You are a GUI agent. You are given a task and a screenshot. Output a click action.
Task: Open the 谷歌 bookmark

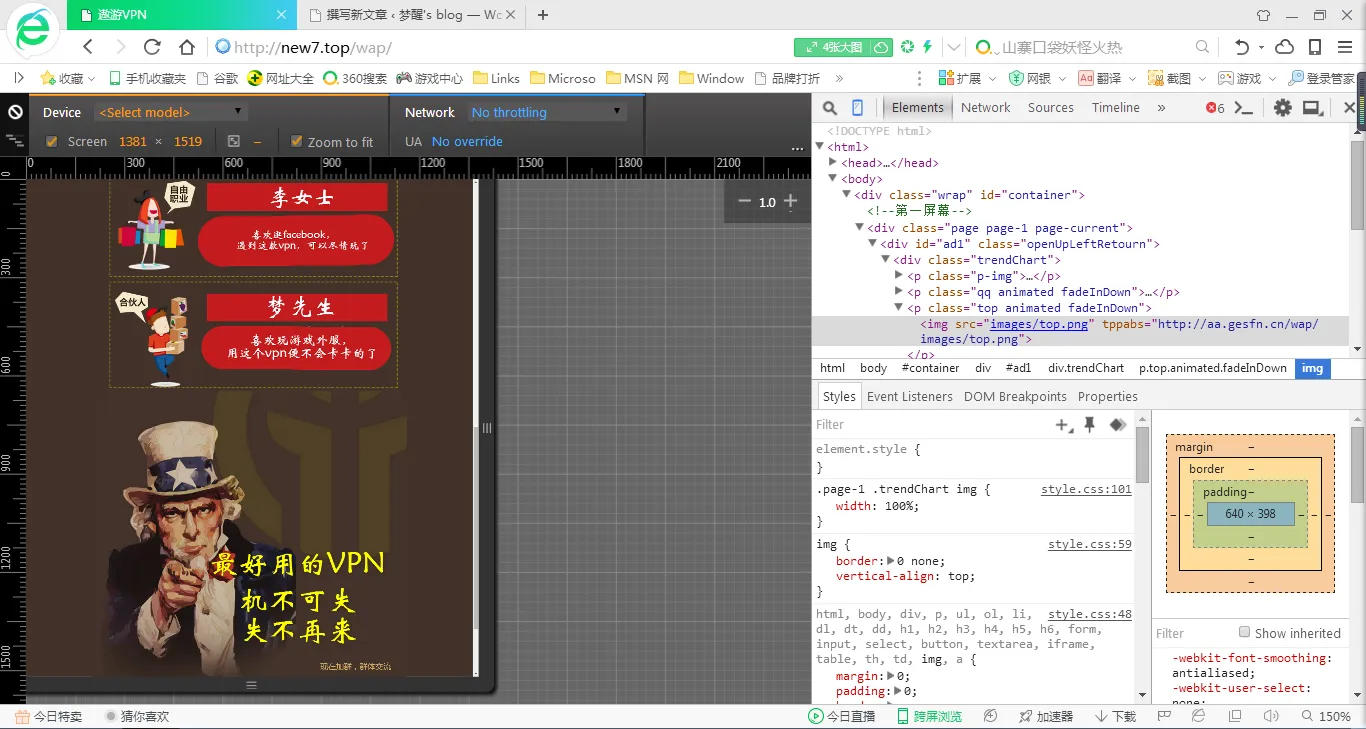218,78
